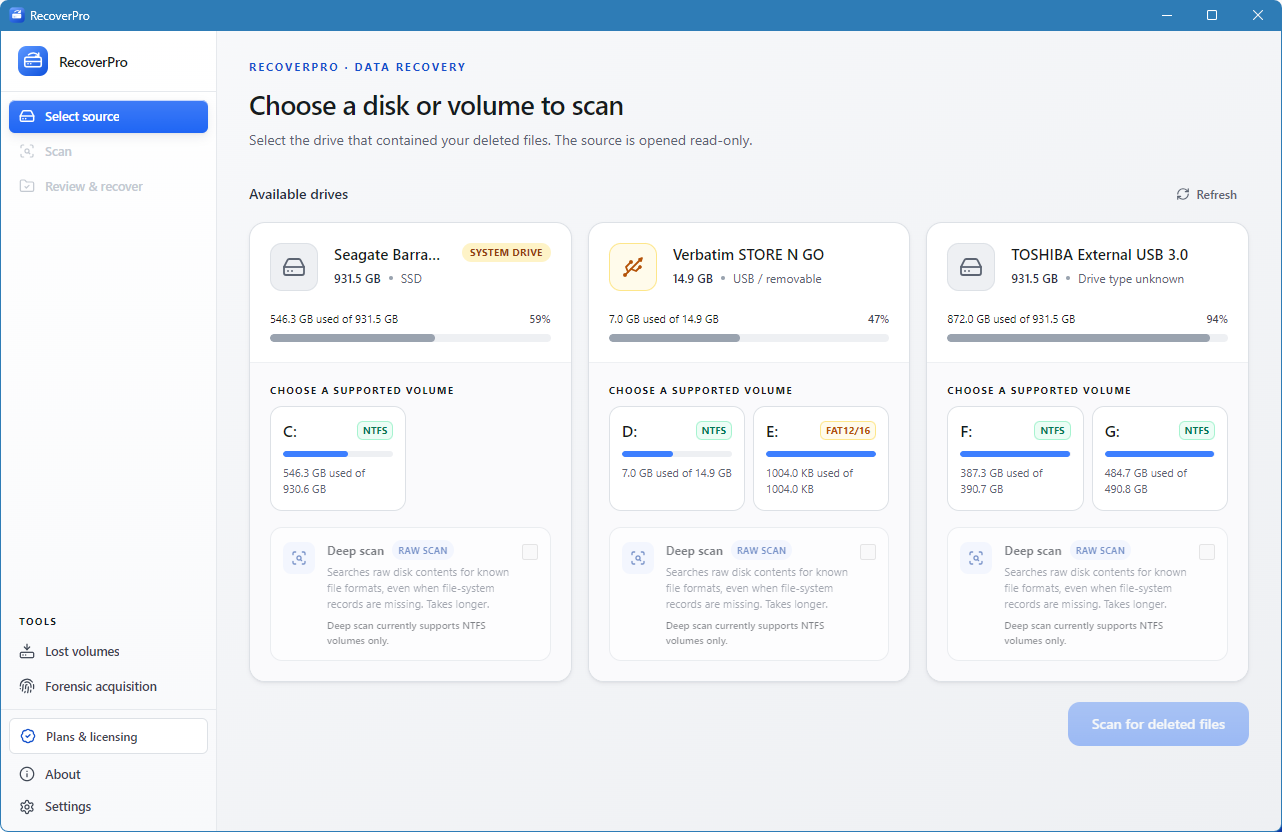This screenshot has height=832, width=1282.
Task: Click the Seagate Barracuda drive icon
Action: [x=294, y=267]
